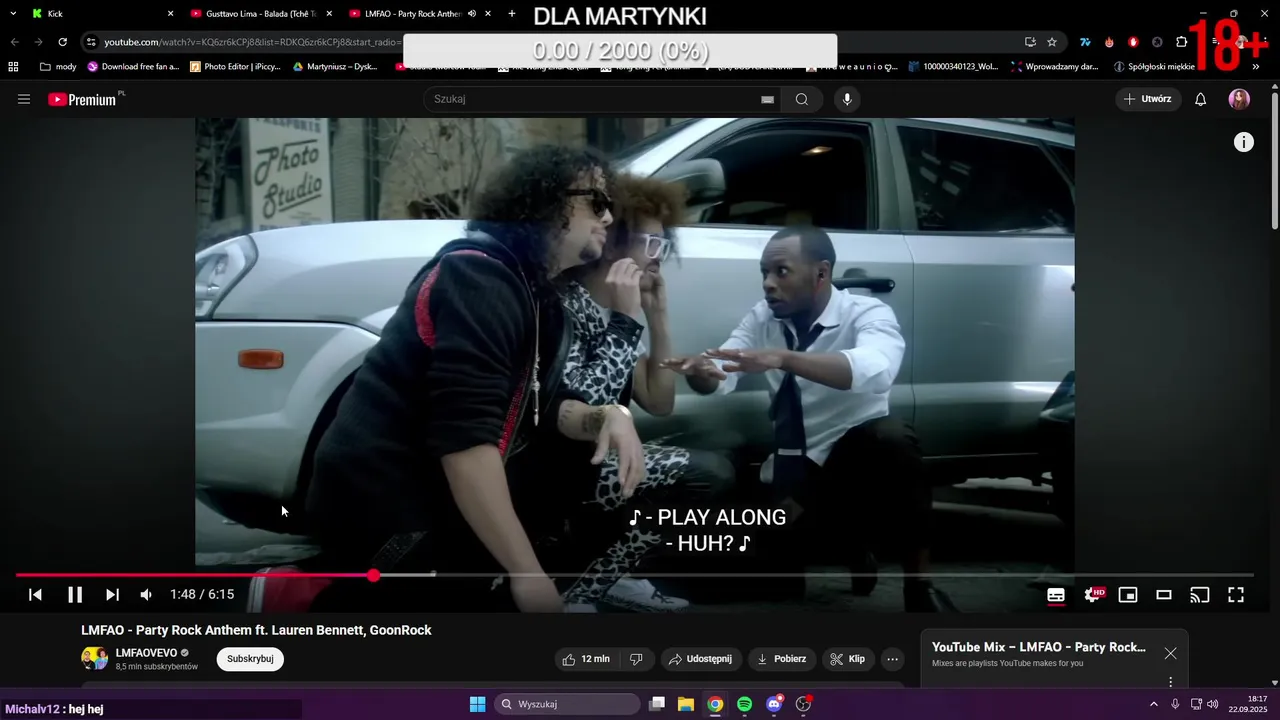The height and width of the screenshot is (720, 1280).
Task: Show video info card icon
Action: 1243,142
